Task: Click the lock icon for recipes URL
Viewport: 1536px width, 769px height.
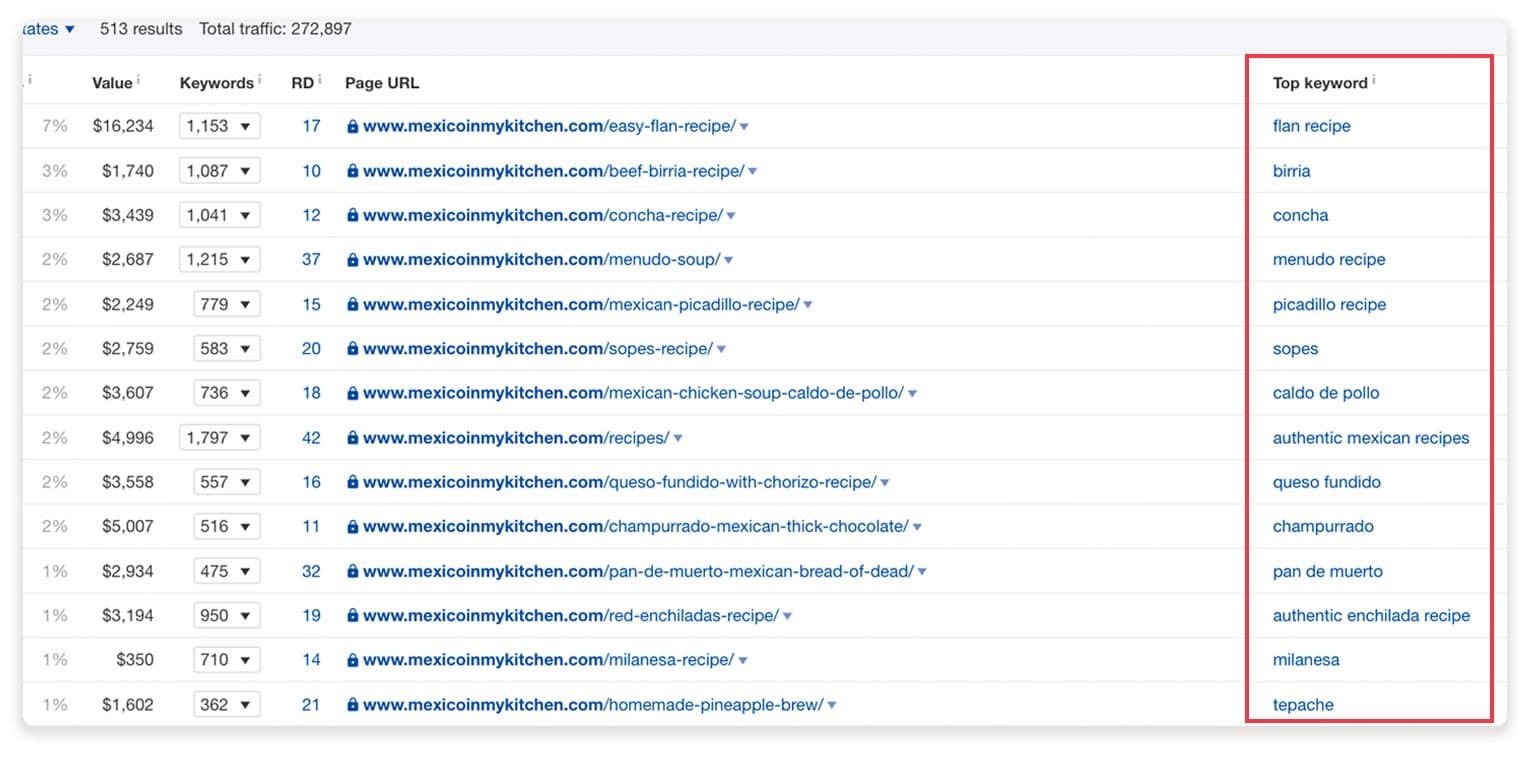Action: (352, 437)
